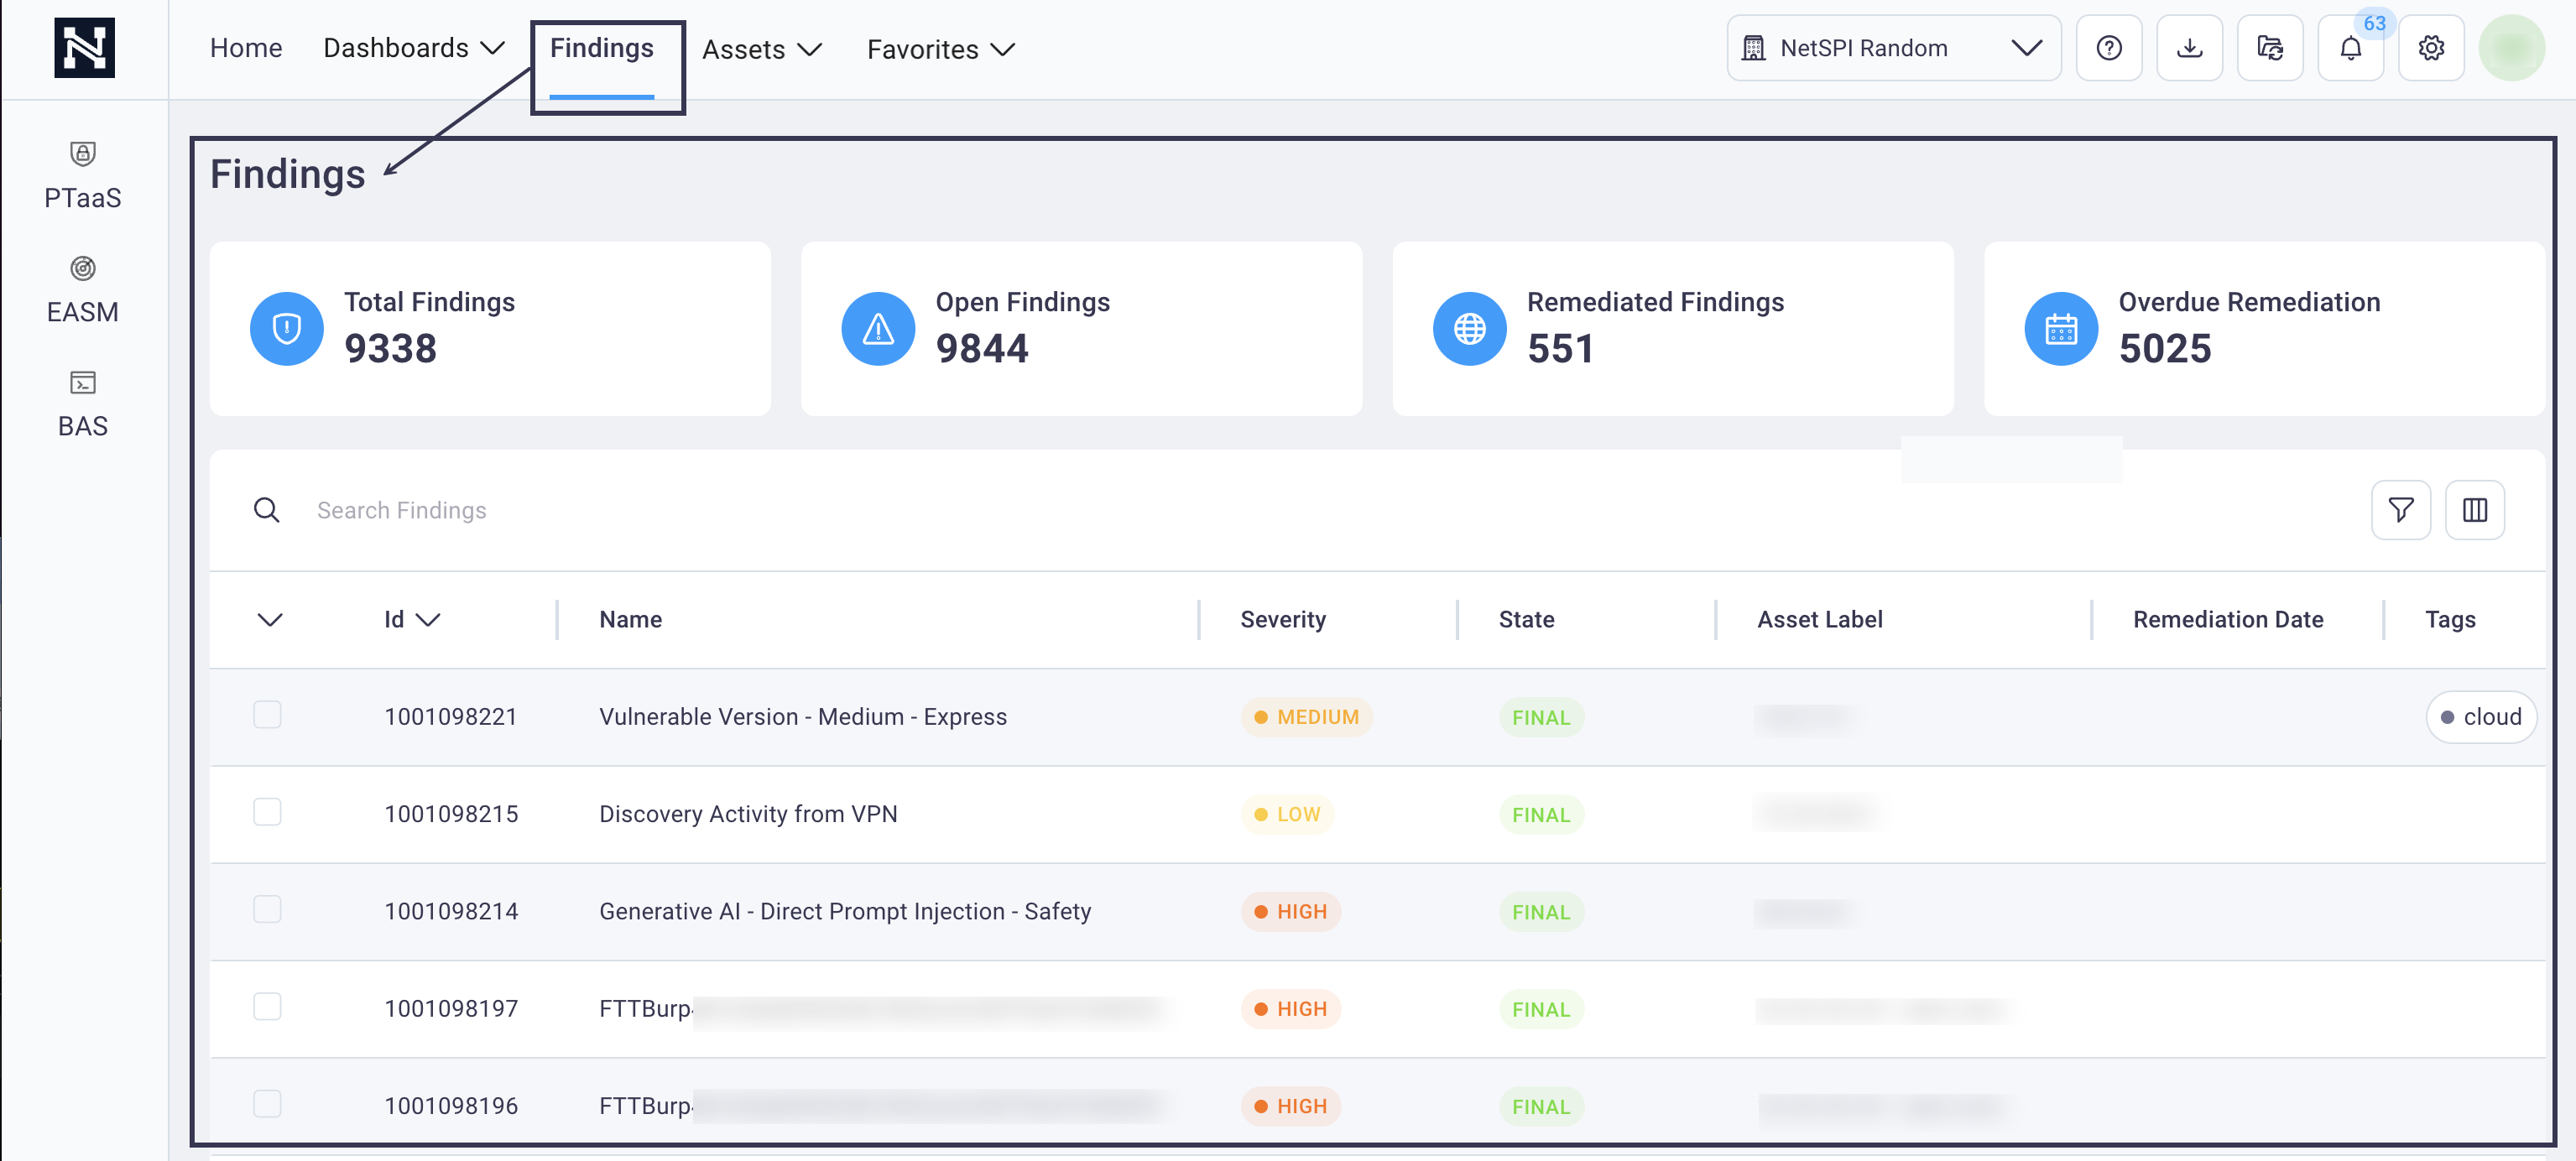
Task: Click the Open Findings warning icon
Action: click(x=878, y=329)
